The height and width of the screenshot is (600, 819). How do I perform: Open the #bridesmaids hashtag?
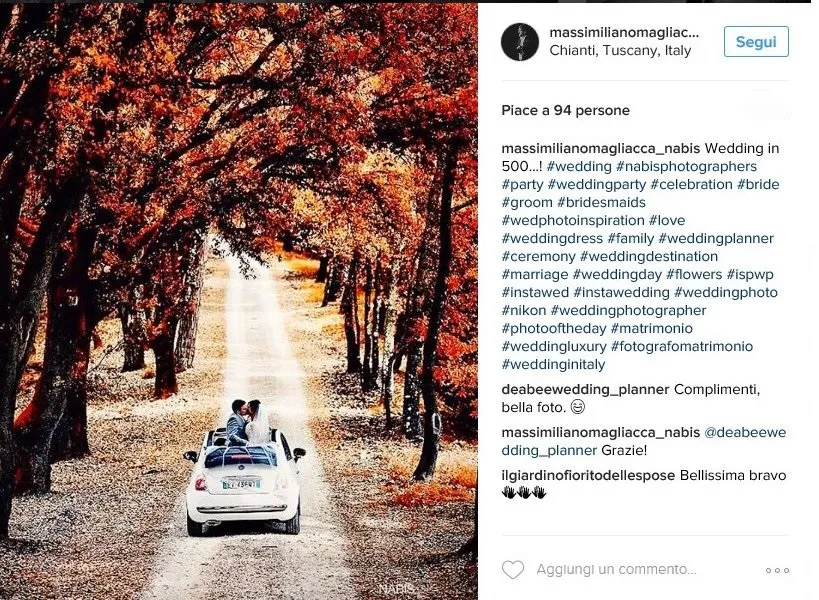point(601,202)
